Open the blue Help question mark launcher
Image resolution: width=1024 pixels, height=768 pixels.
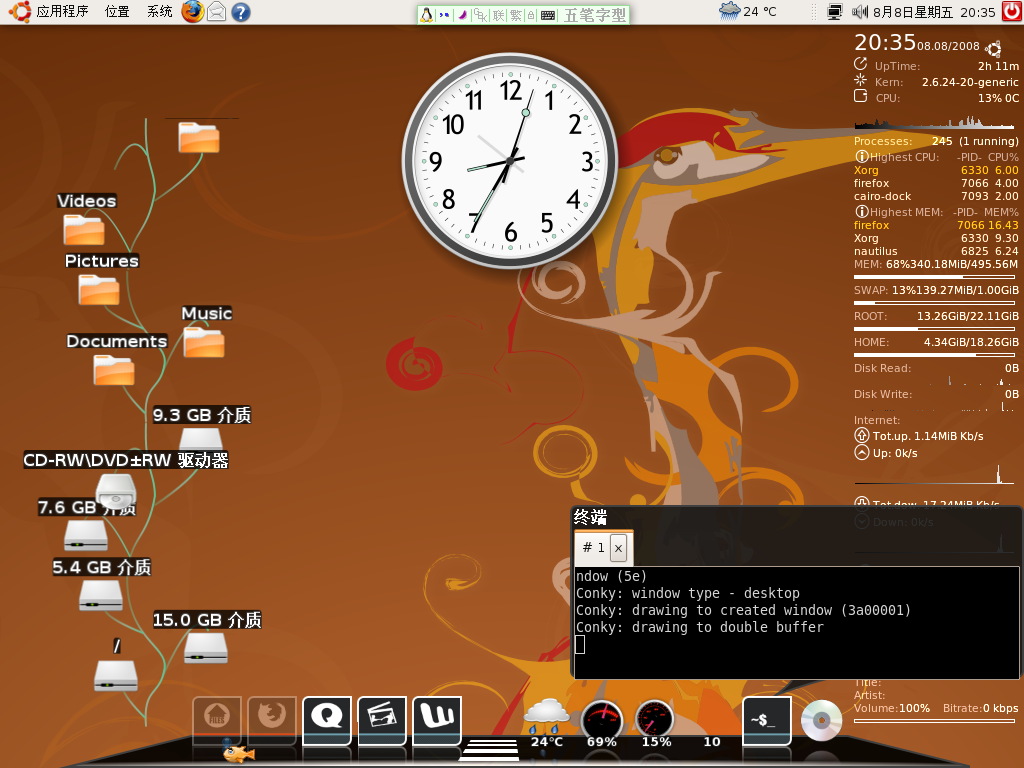pyautogui.click(x=241, y=12)
